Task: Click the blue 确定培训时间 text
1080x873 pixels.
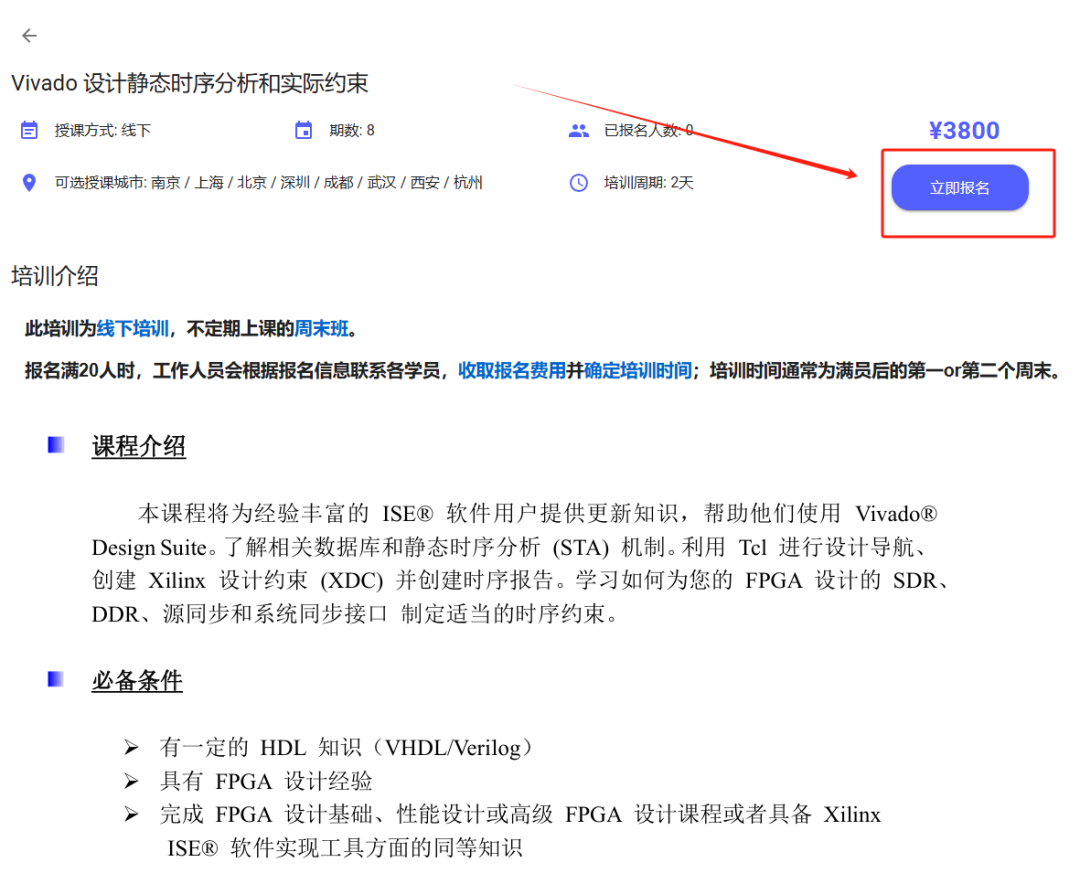Action: pyautogui.click(x=638, y=371)
